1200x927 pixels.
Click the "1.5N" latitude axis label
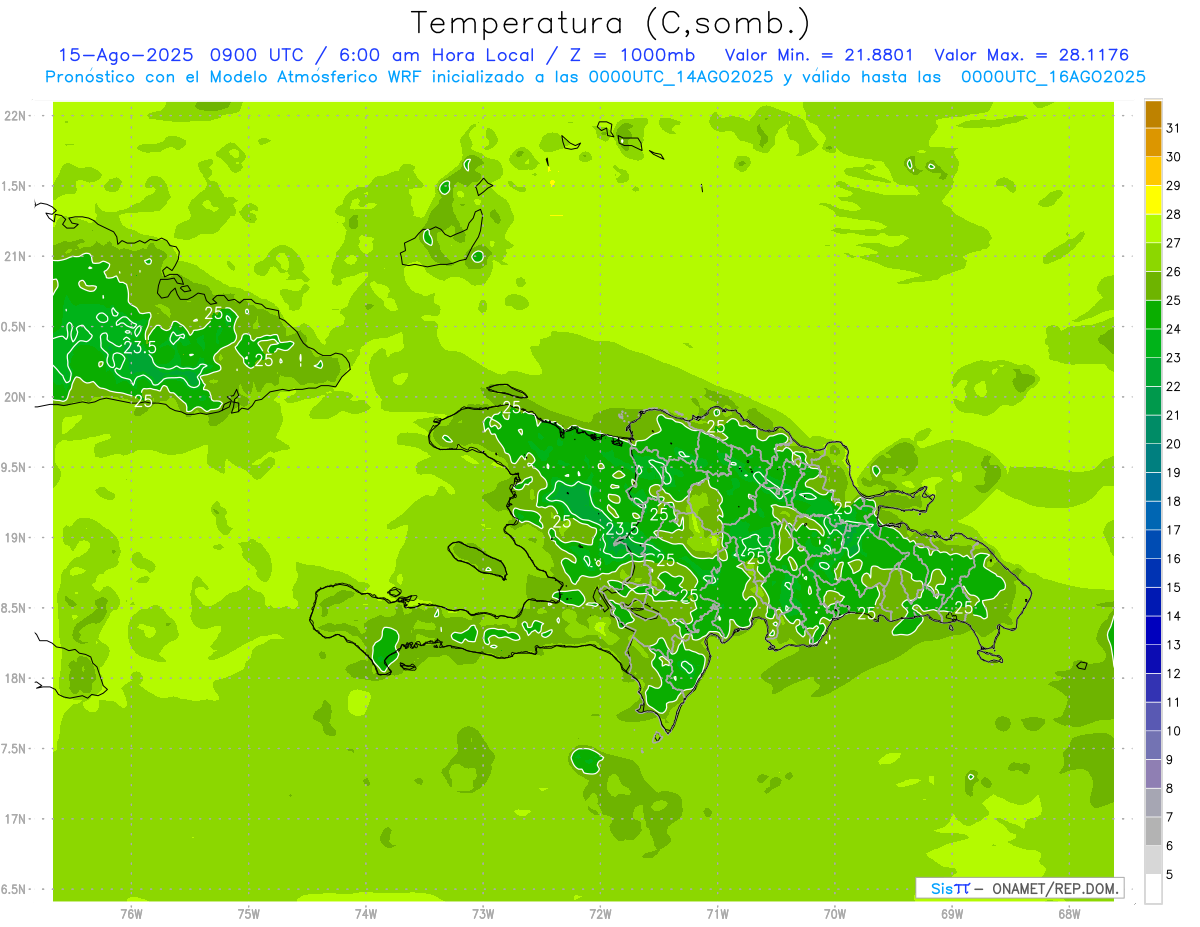15,186
